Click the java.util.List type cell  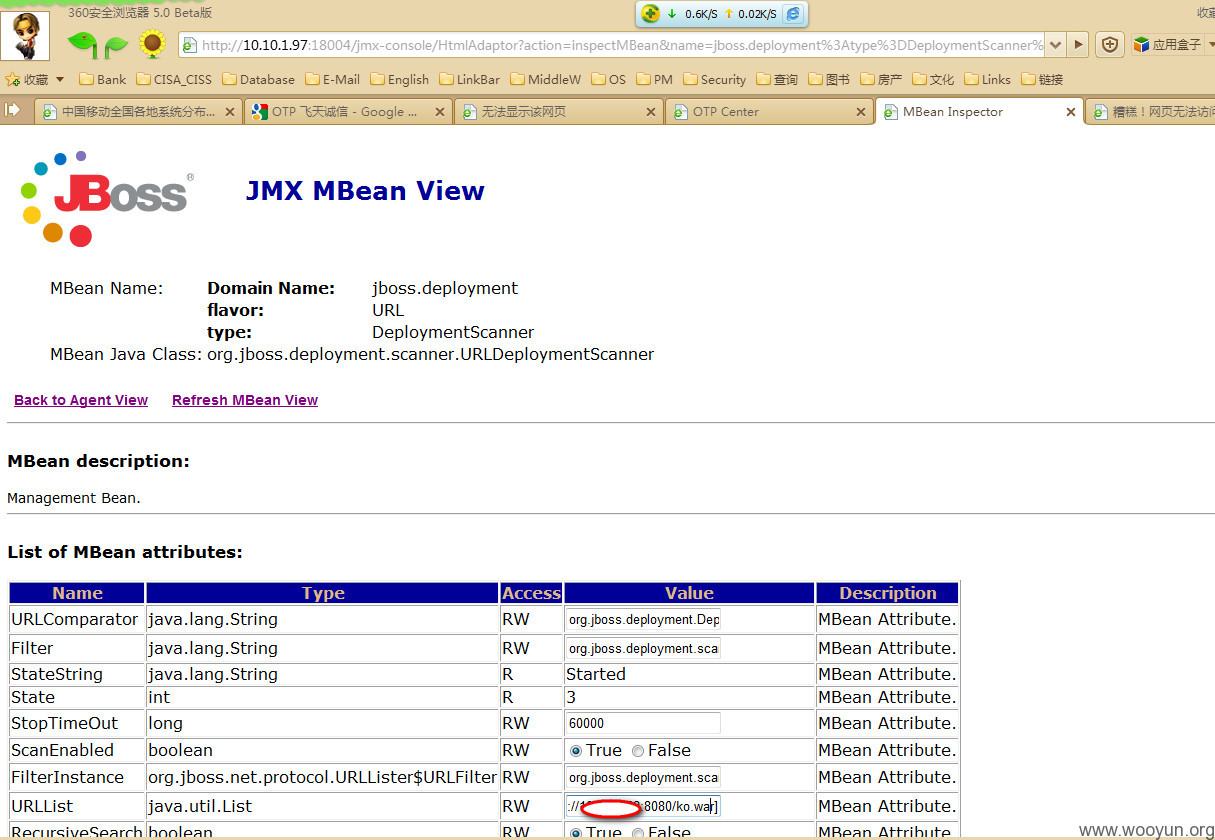coord(323,806)
